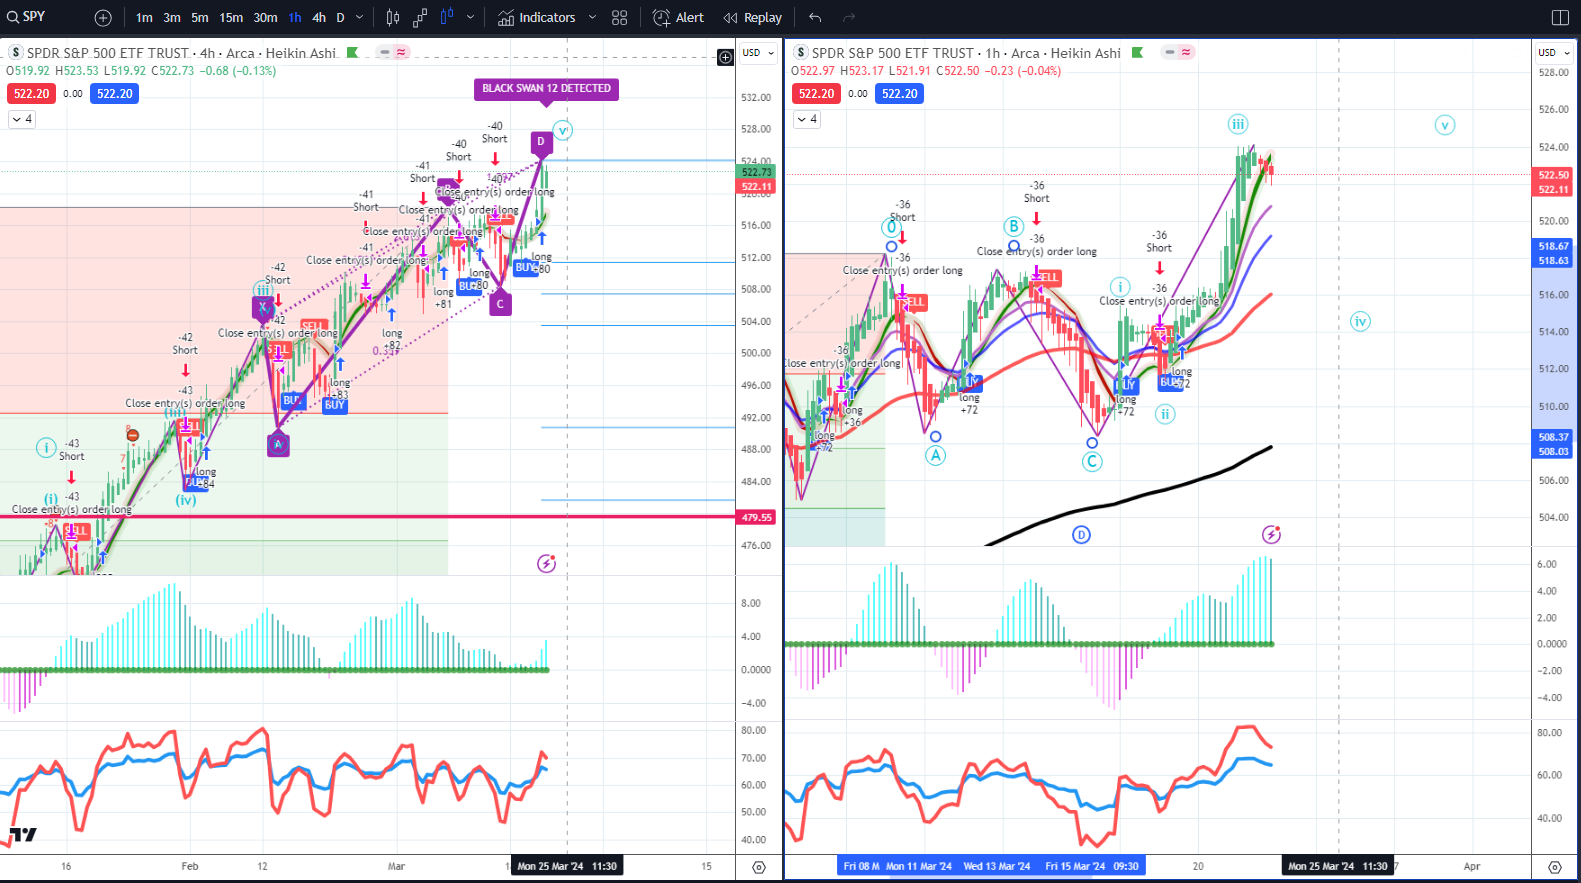Expand the timeframe list dropdown arrow
1581x883 pixels.
(x=360, y=18)
